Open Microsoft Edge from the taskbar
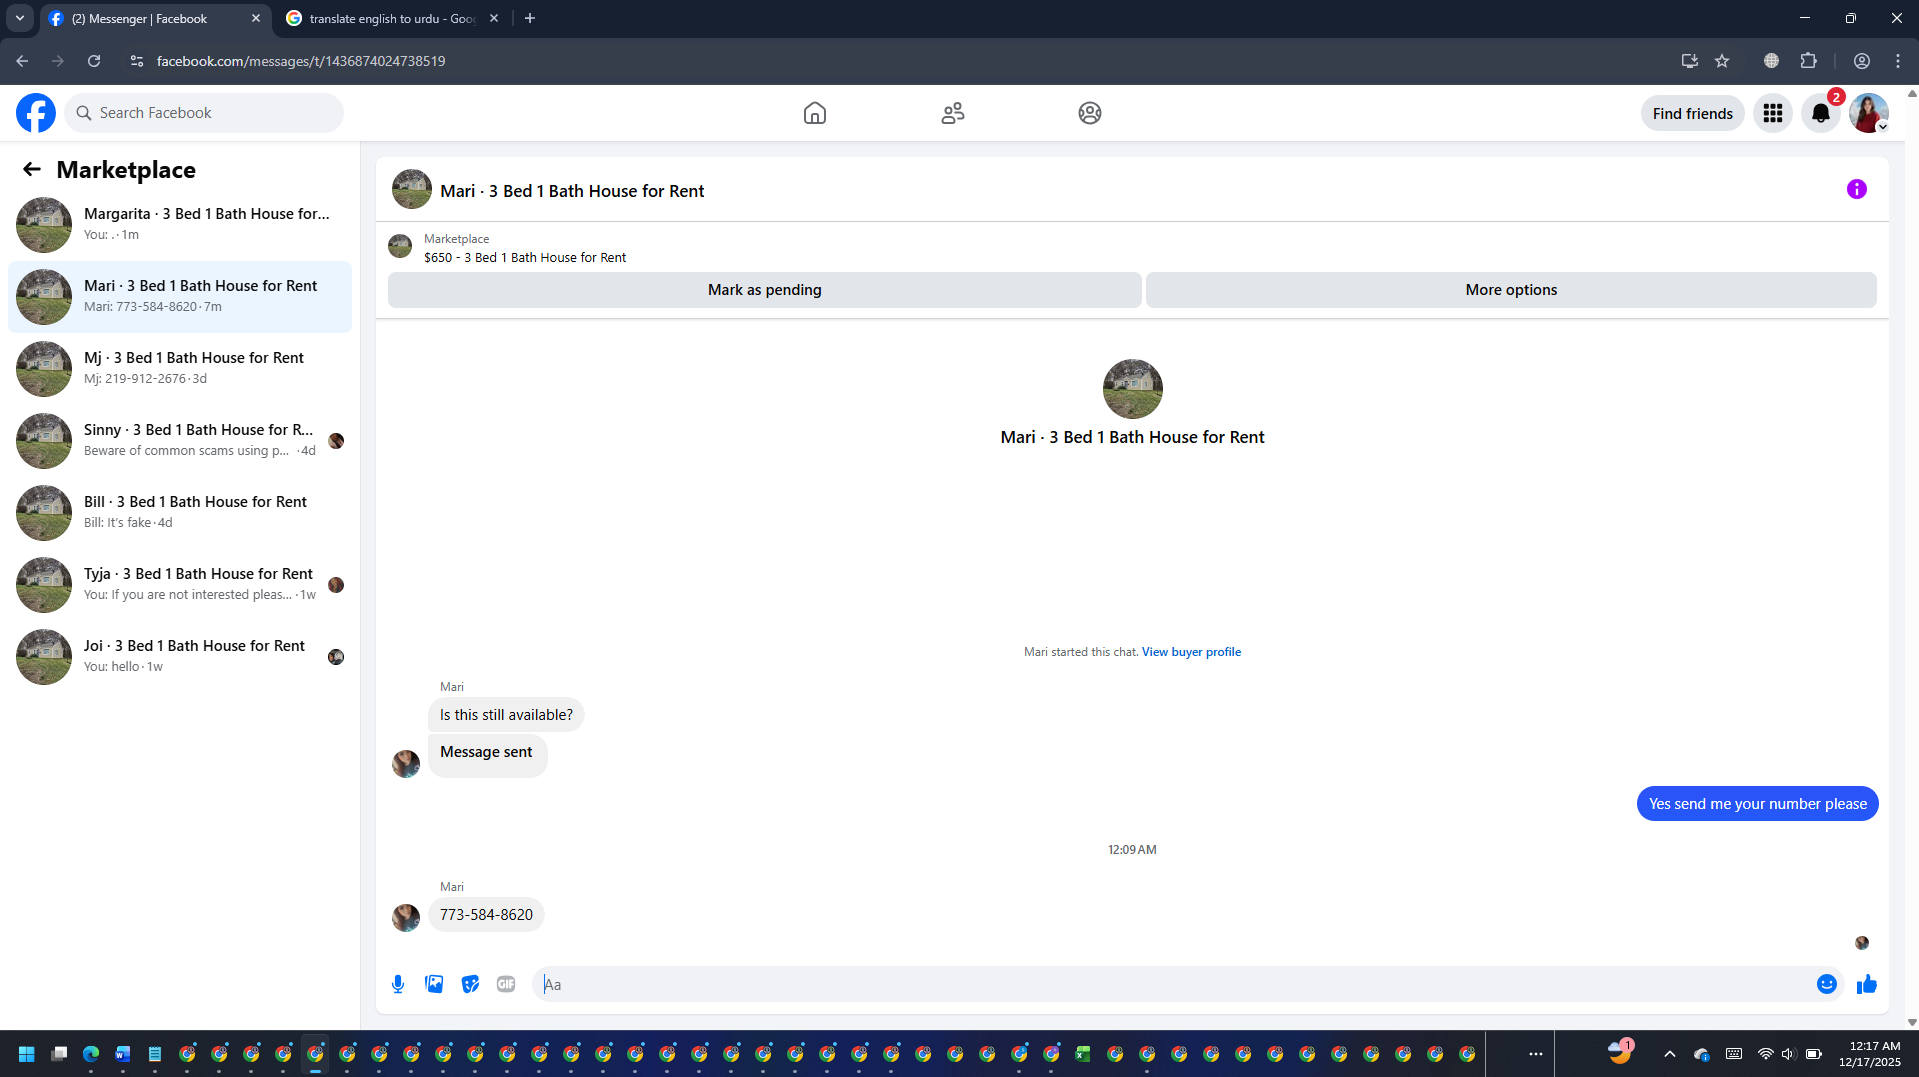This screenshot has height=1077, width=1919. [x=91, y=1054]
